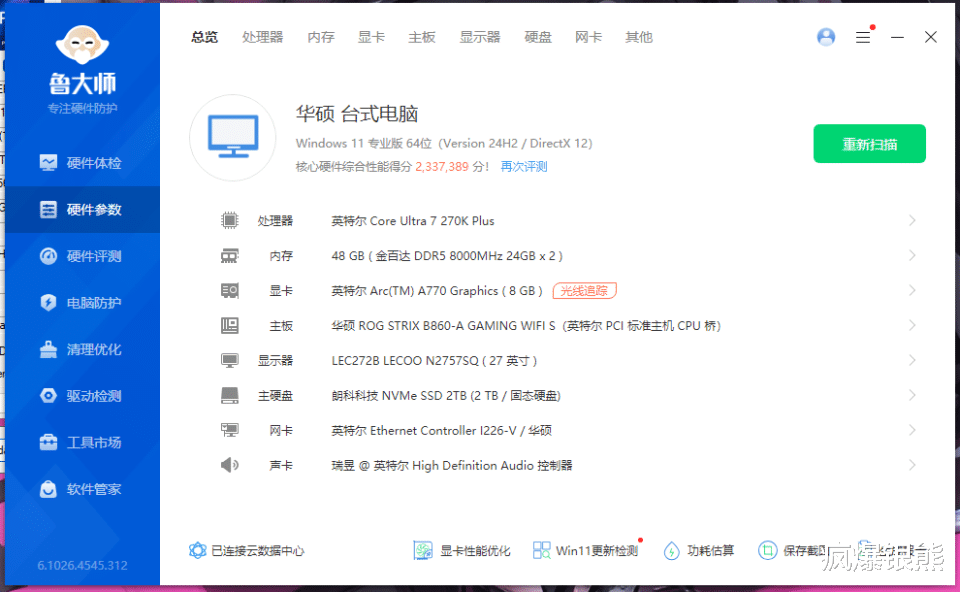Click the Windows 11 专业版 64位 text
960x592 pixels.
click(x=364, y=143)
